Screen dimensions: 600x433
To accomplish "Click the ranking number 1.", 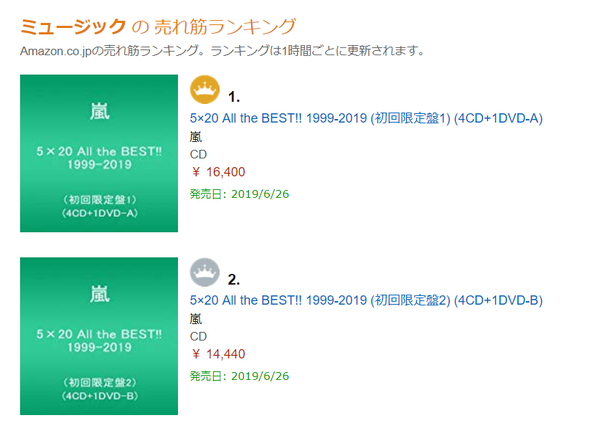I will click(x=234, y=97).
